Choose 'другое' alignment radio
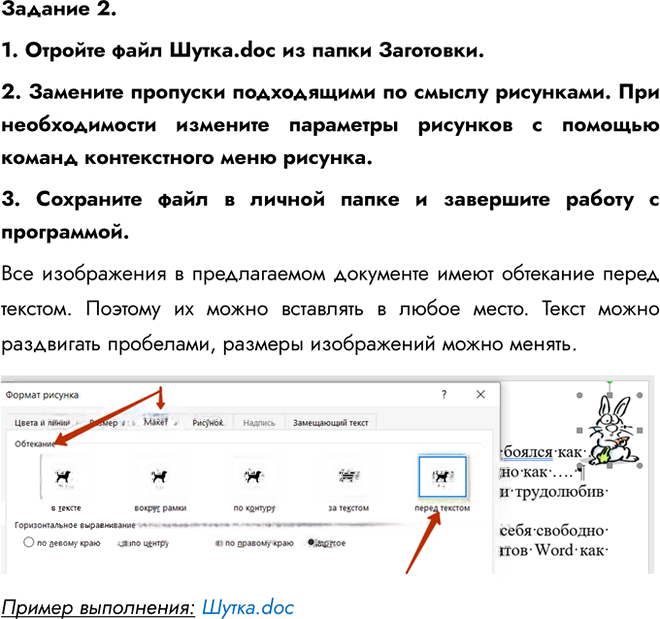This screenshot has width=660, height=619. tap(311, 542)
